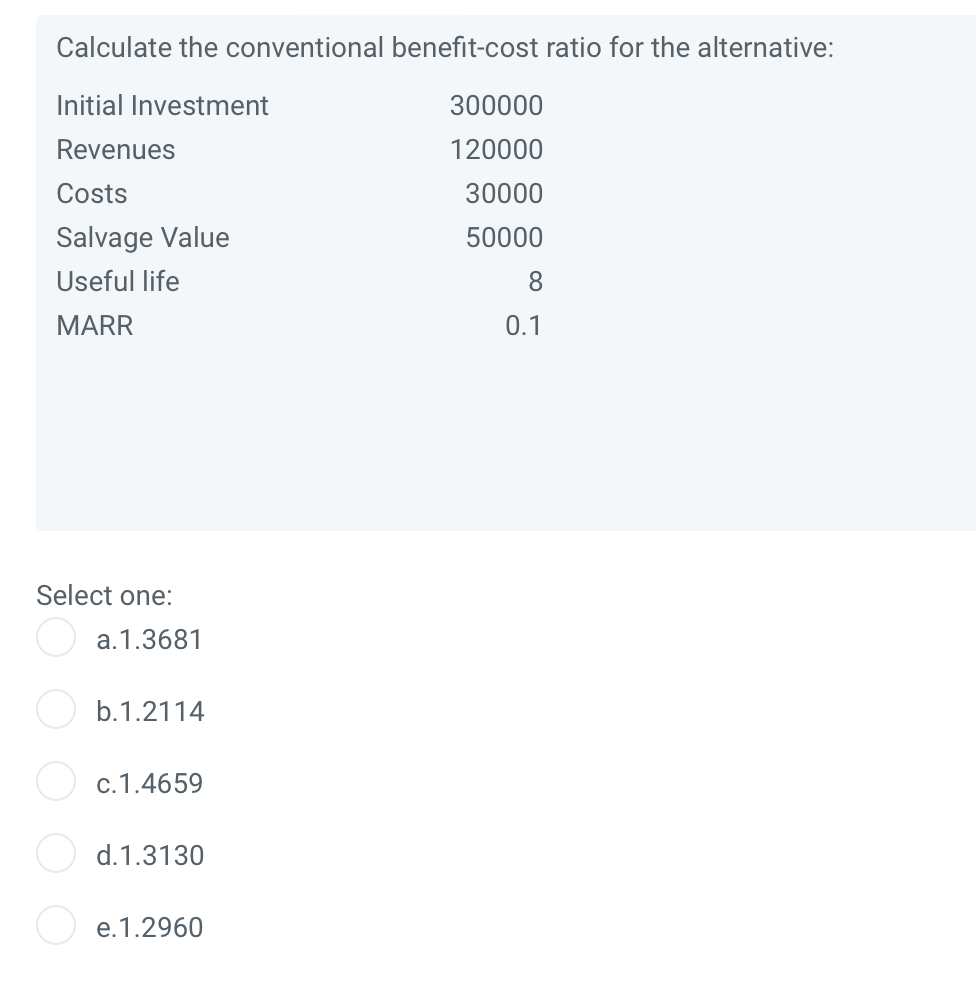Click the Costs value 30000
This screenshot has height=988, width=976.
(502, 193)
